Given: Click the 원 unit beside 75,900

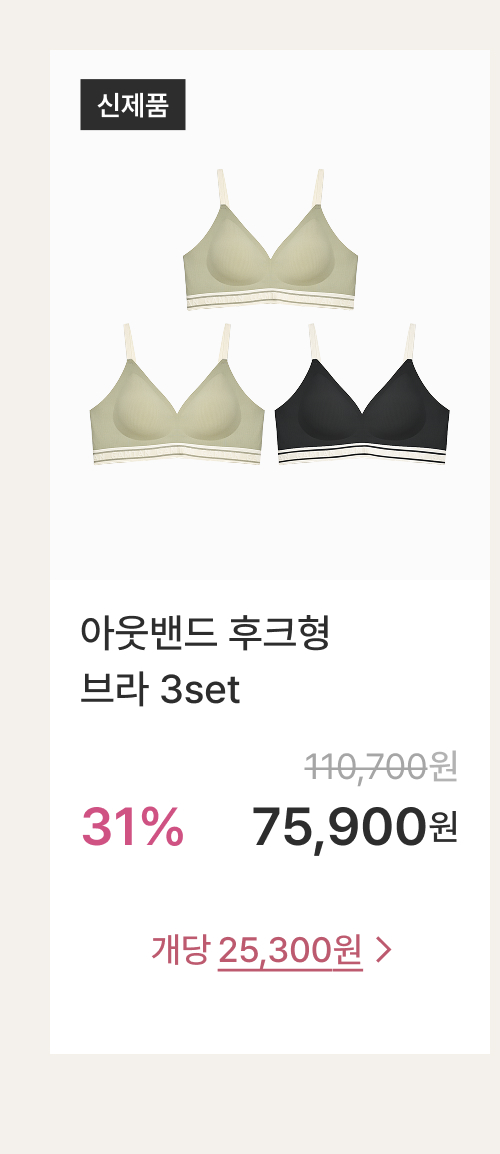Looking at the screenshot, I should coord(443,828).
